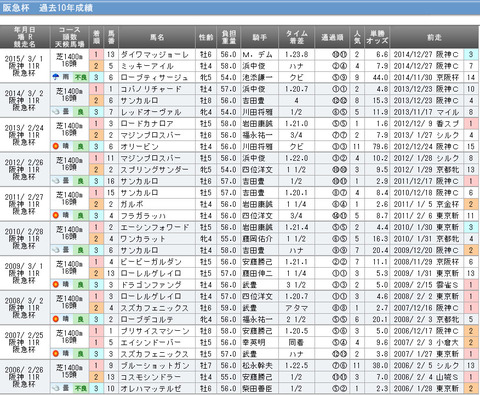This screenshot has height=395, width=480.
Task: Click odds value 38.0
Action: pos(380,366)
